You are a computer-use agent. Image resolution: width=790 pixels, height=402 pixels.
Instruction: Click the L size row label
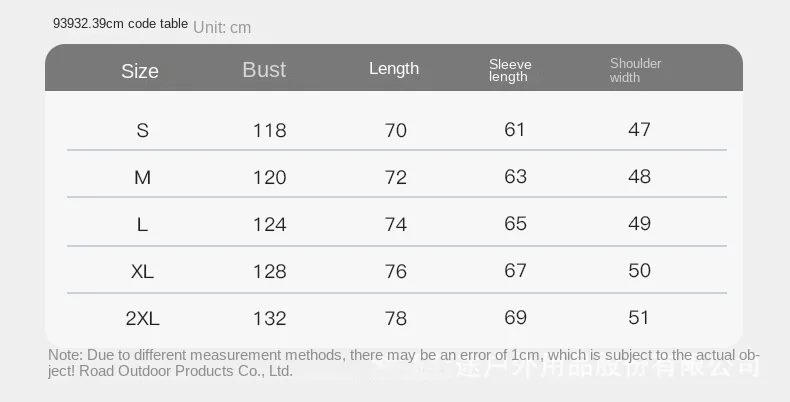tap(142, 224)
